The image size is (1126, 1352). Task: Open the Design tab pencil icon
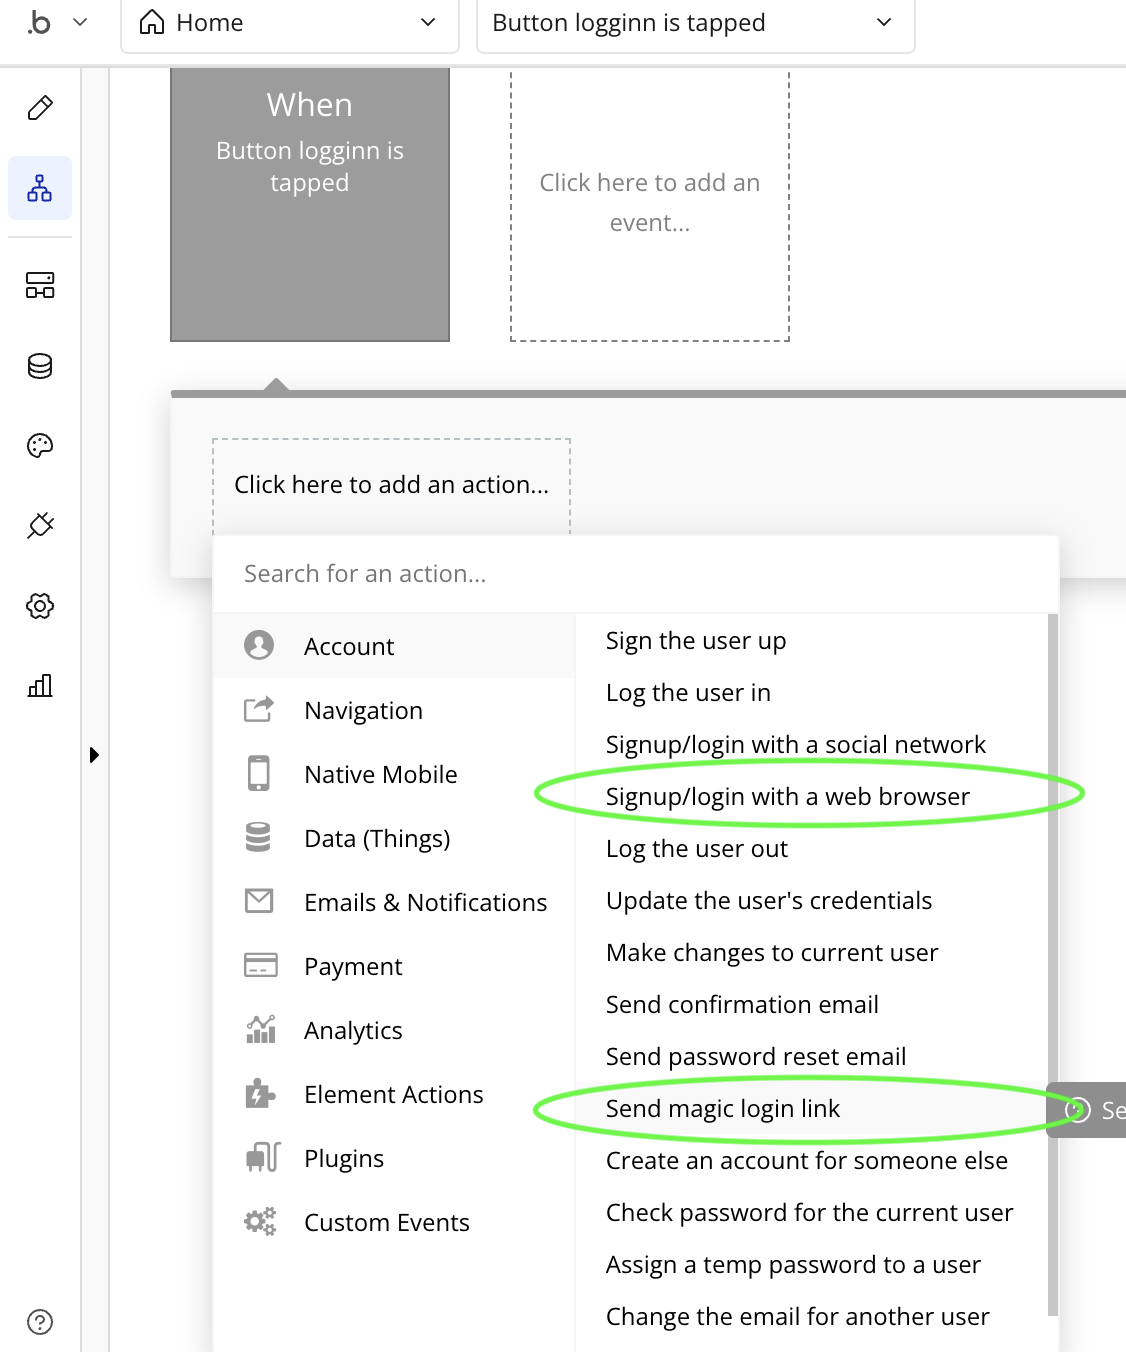[x=40, y=108]
